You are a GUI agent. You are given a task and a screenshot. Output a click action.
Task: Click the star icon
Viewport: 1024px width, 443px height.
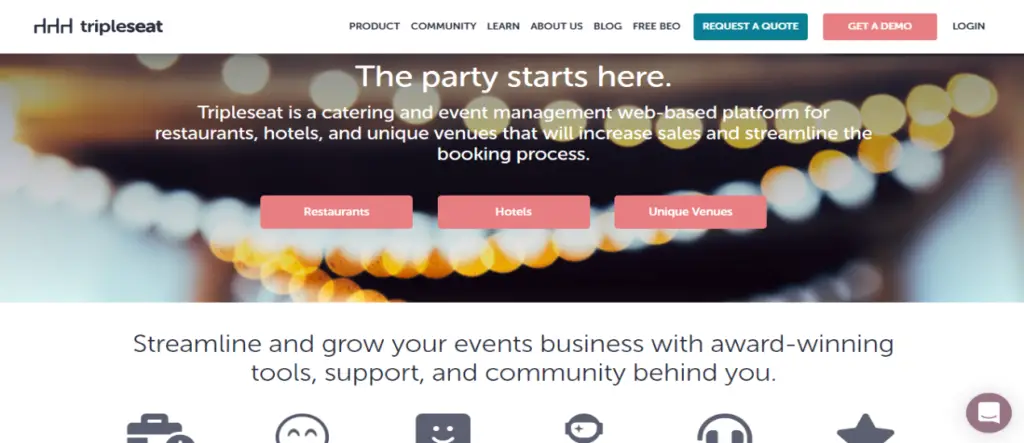point(865,429)
